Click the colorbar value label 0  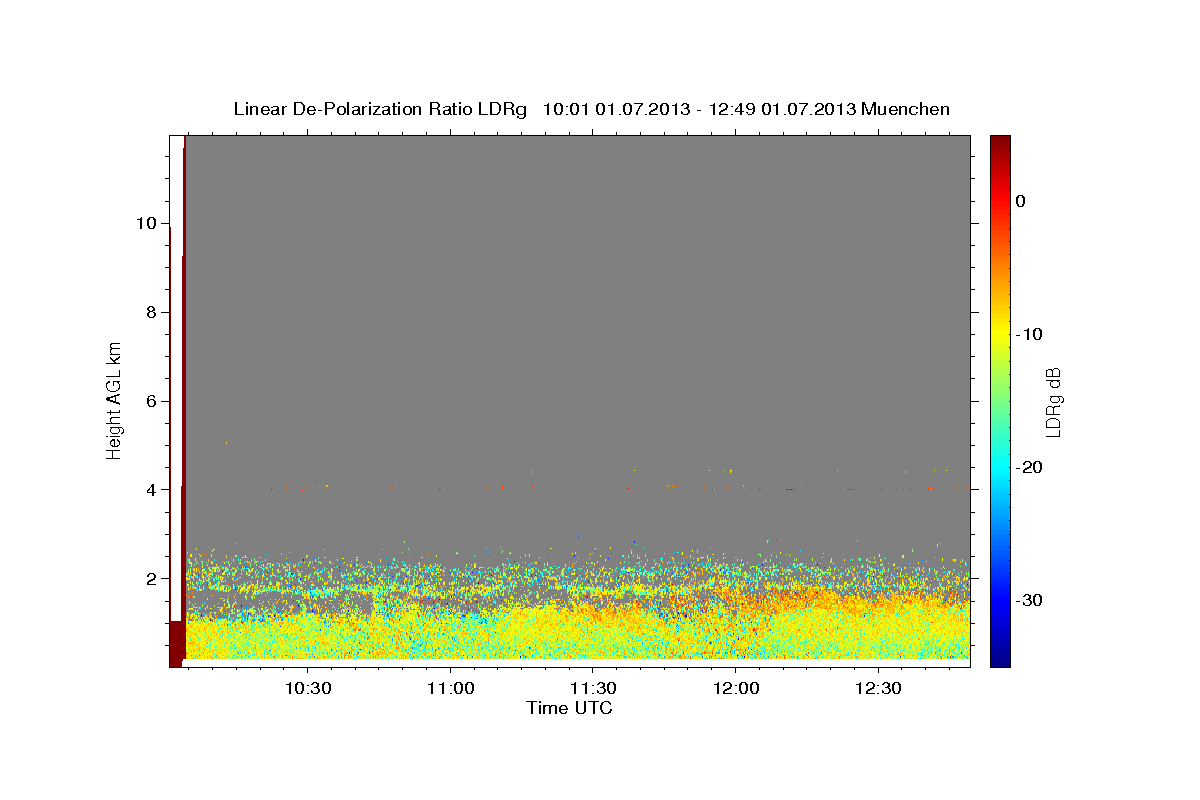point(1021,201)
